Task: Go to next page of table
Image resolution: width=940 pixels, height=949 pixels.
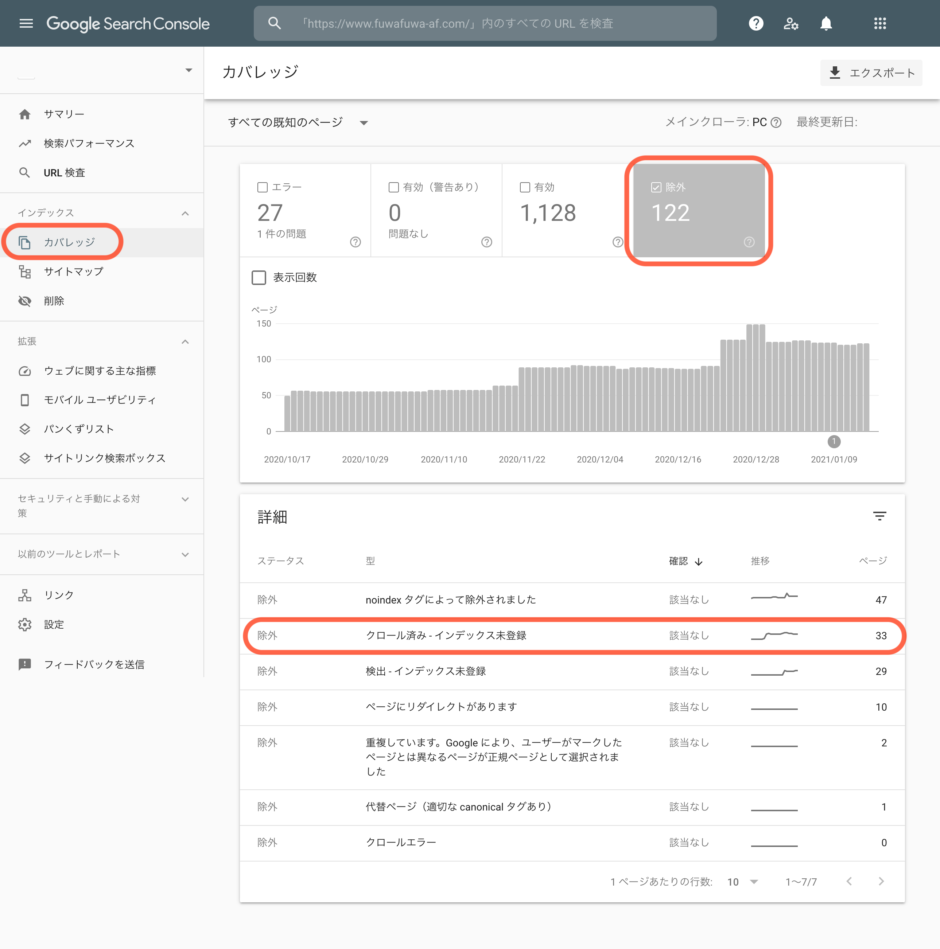Action: click(881, 882)
